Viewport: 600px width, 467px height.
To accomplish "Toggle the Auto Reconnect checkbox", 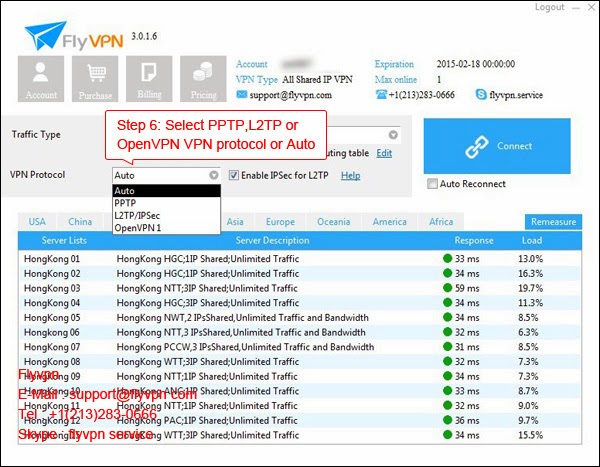I will pos(432,184).
